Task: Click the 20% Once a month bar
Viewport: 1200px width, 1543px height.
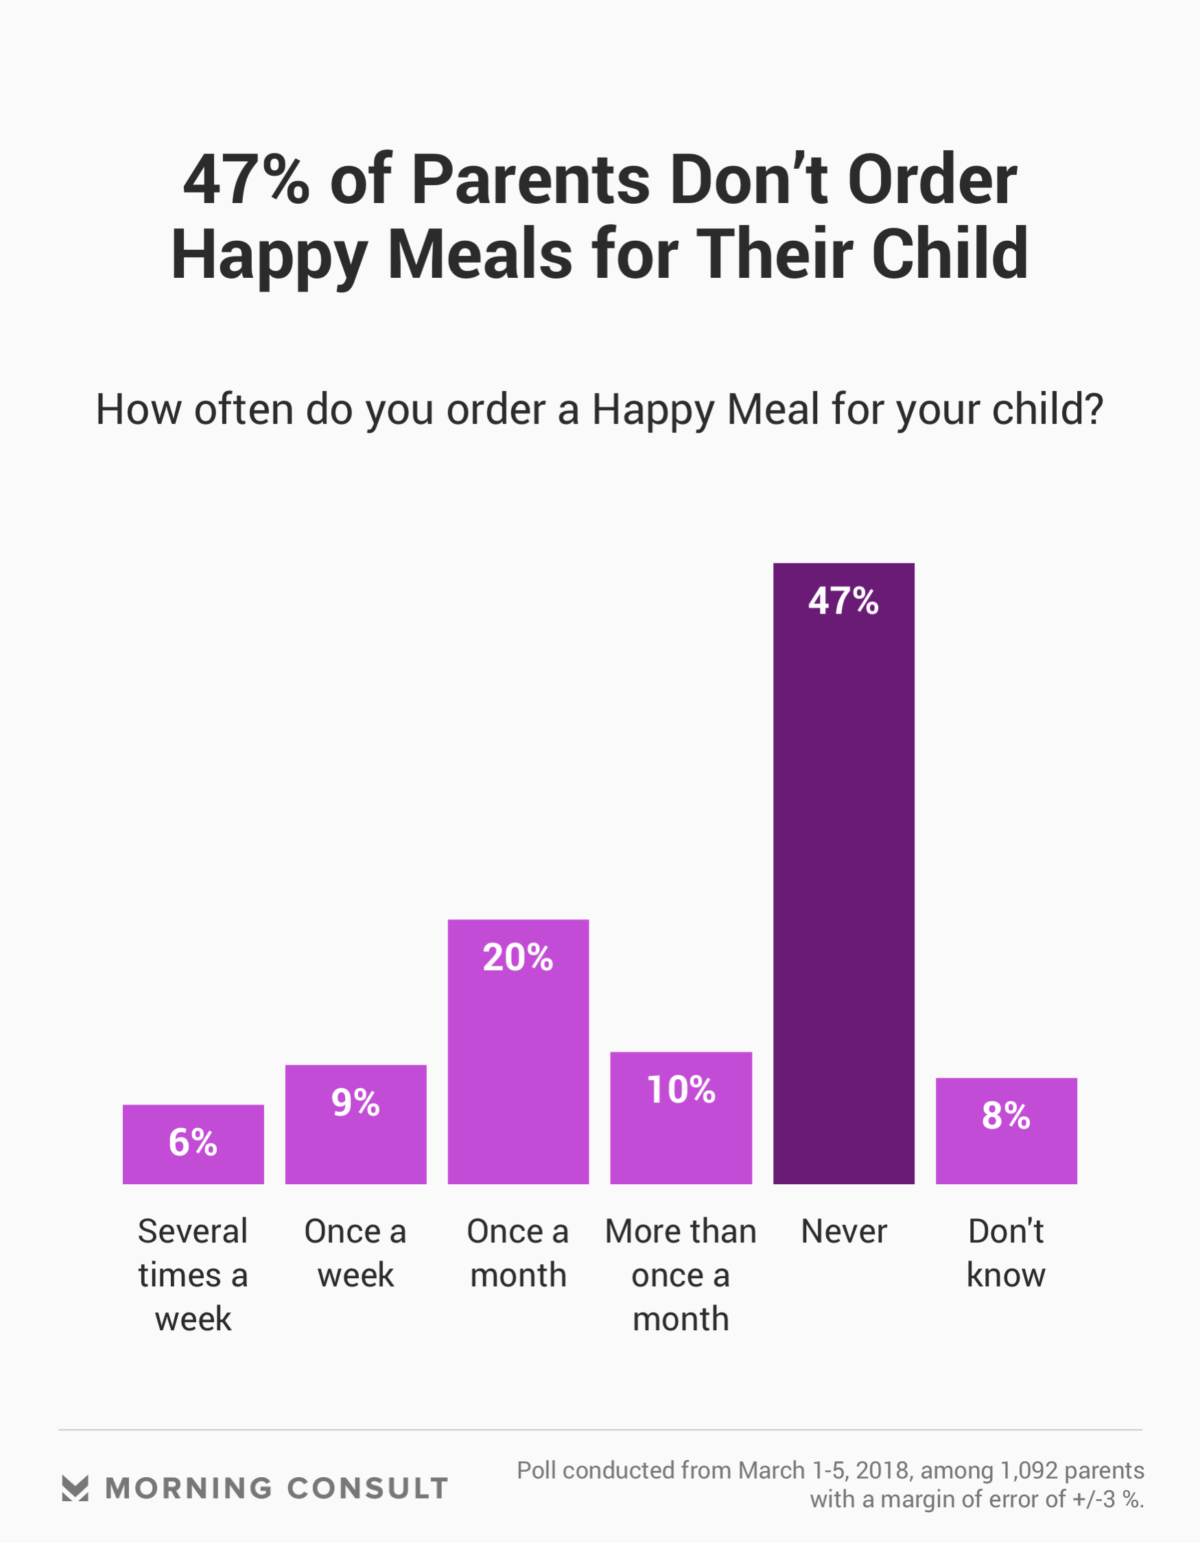Action: pyautogui.click(x=518, y=1052)
